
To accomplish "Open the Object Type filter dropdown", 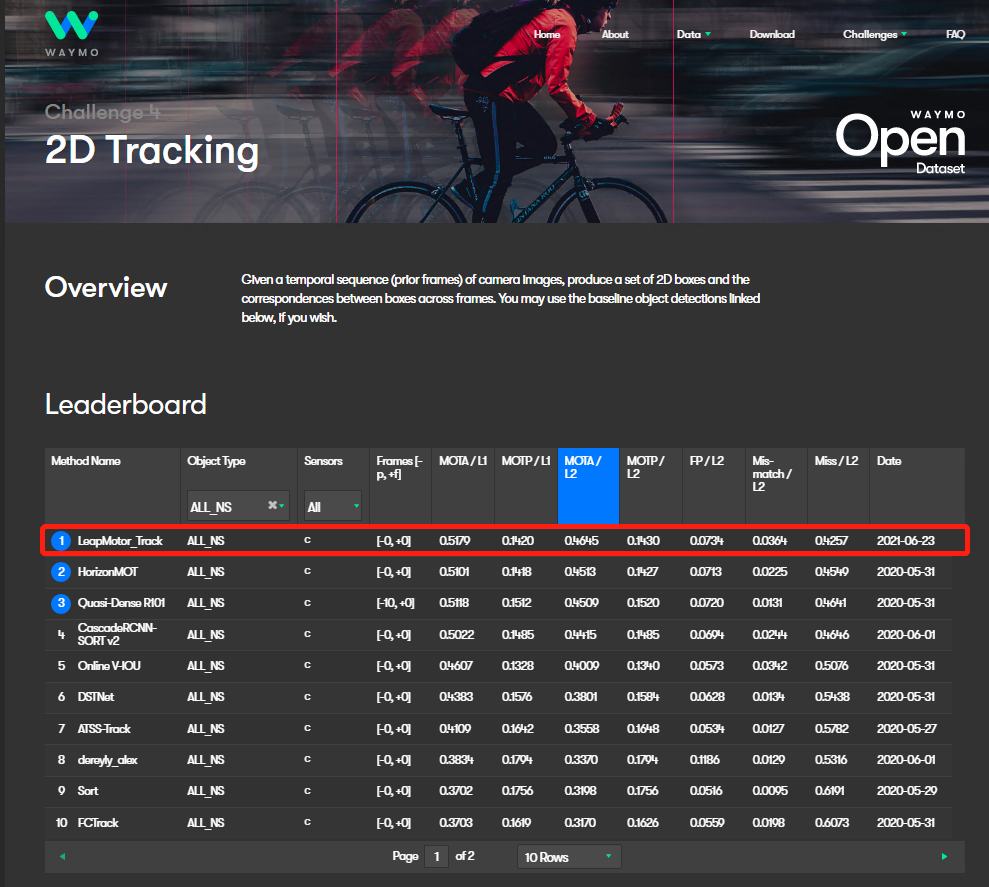I will pyautogui.click(x=238, y=506).
